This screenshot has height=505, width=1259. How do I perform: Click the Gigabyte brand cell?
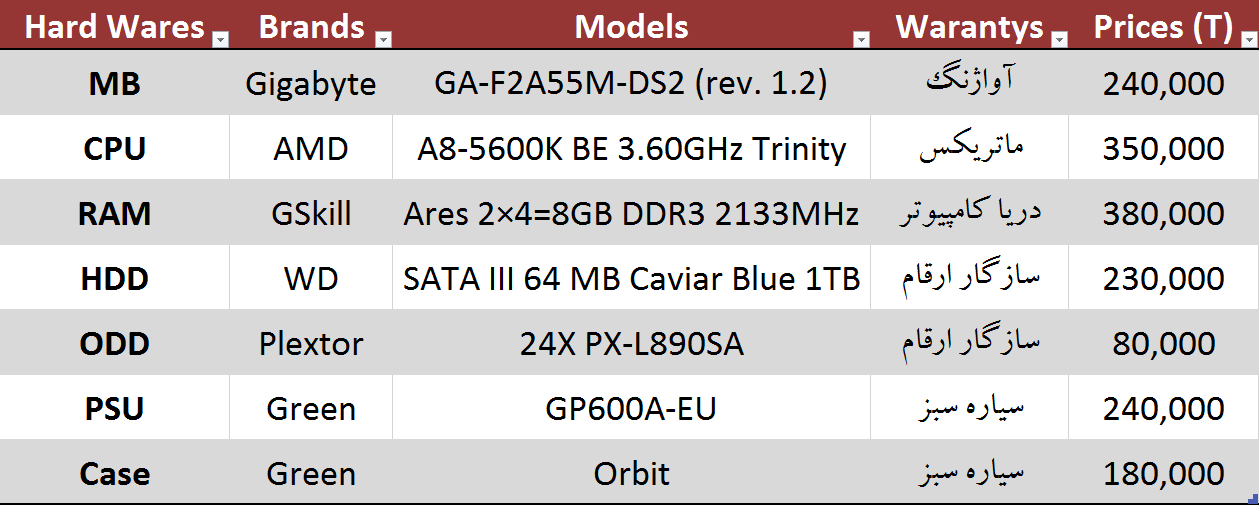[311, 84]
